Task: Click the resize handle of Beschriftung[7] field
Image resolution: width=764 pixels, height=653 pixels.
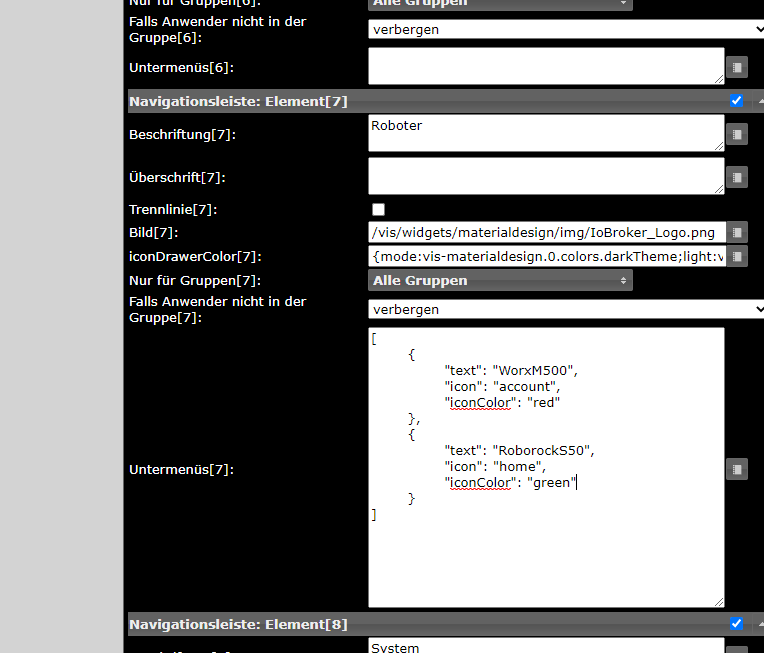Action: point(719,146)
